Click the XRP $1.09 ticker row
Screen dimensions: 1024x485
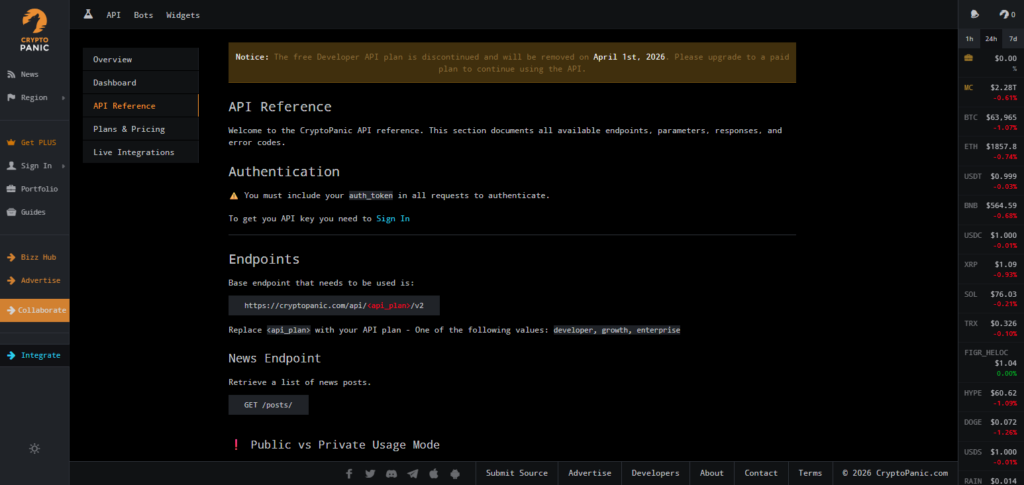[991, 270]
